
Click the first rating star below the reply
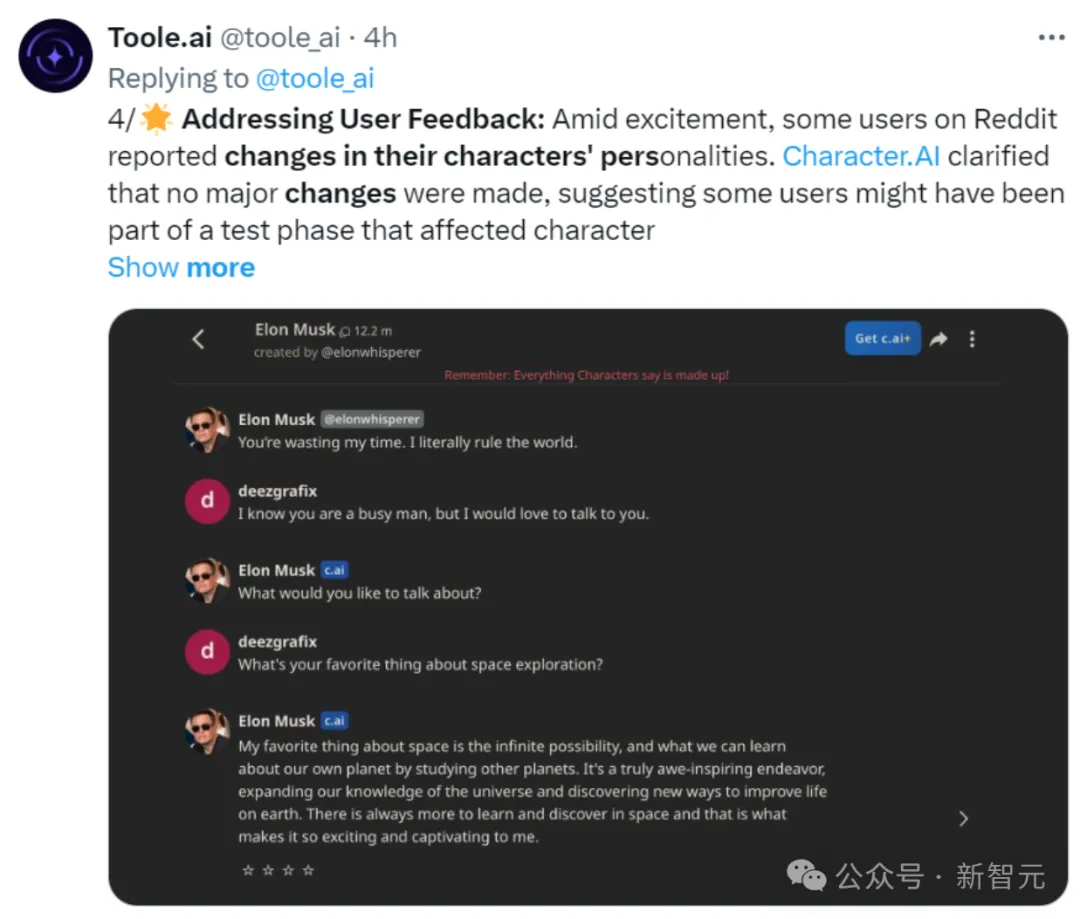248,870
